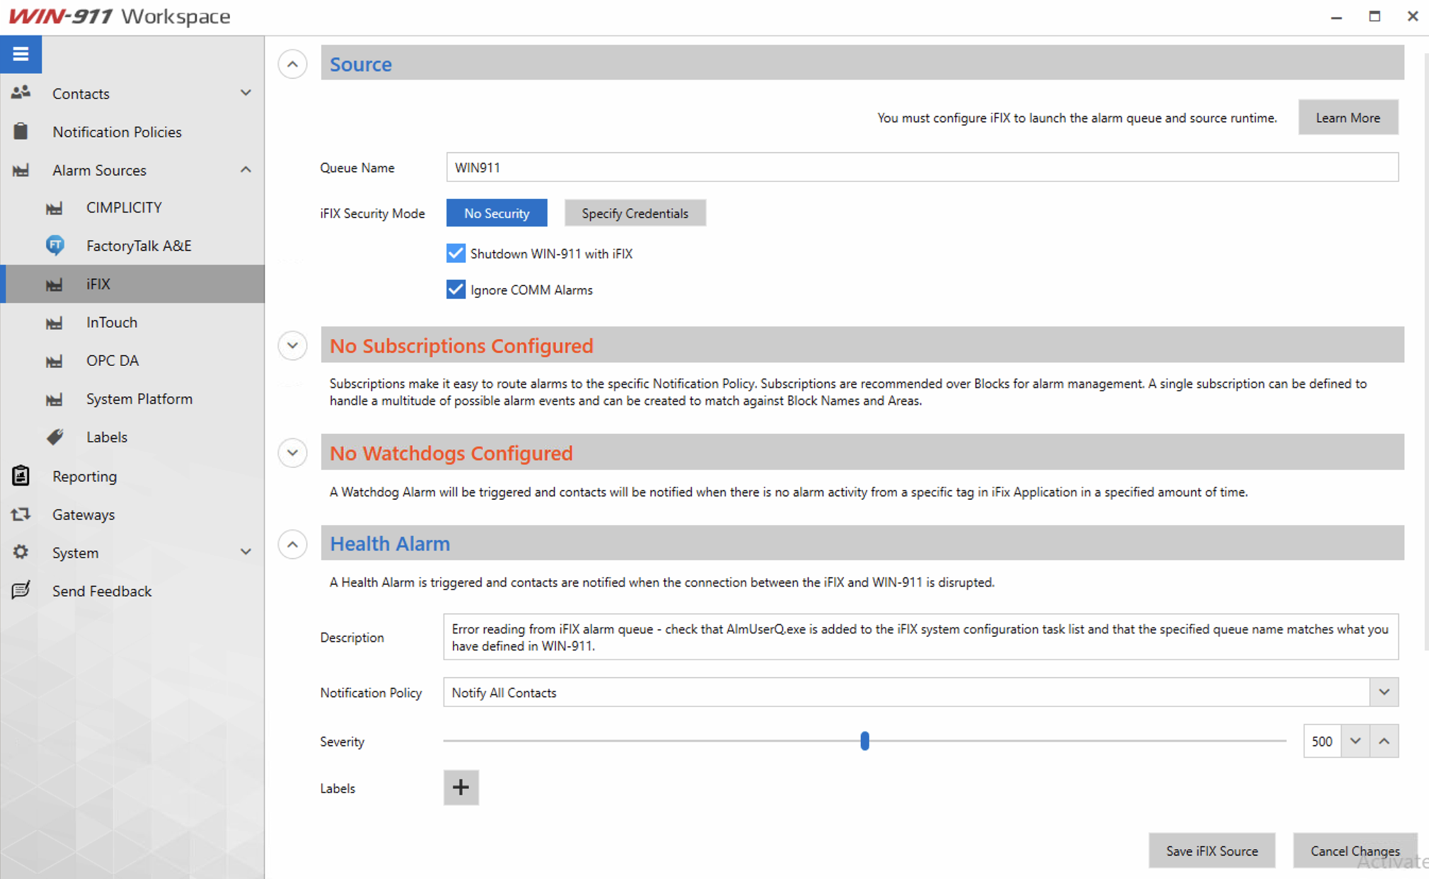Click the Gateways arrows icon

click(x=20, y=514)
